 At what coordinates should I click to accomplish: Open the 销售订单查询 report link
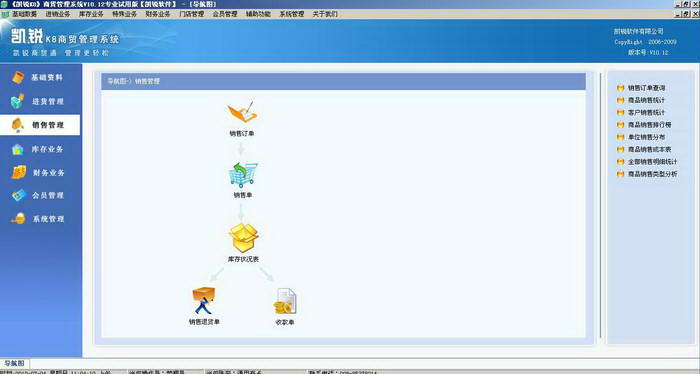pos(646,88)
